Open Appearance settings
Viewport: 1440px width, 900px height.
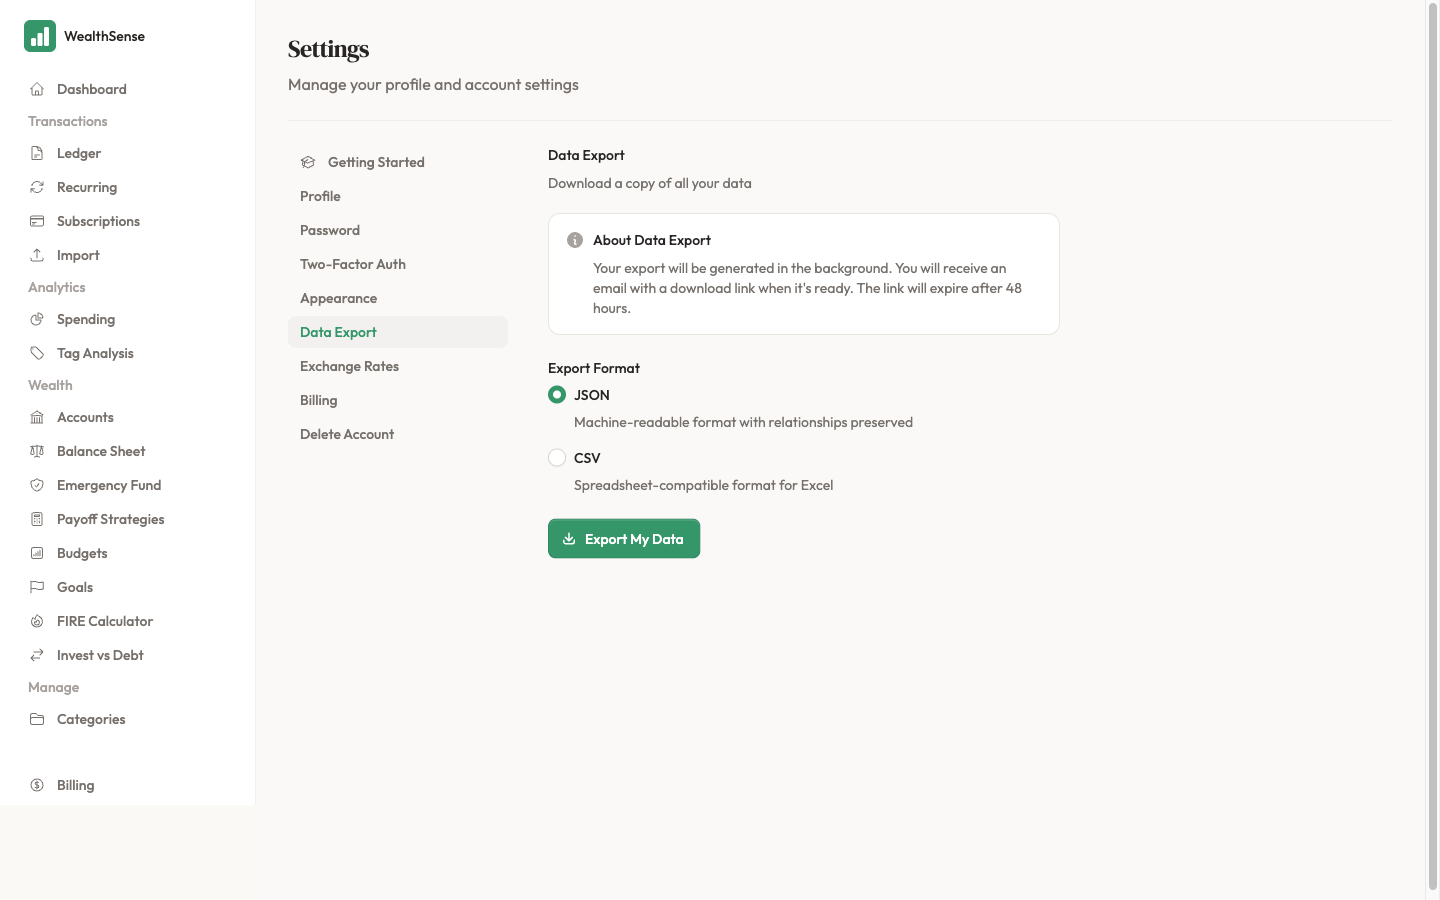pos(398,298)
